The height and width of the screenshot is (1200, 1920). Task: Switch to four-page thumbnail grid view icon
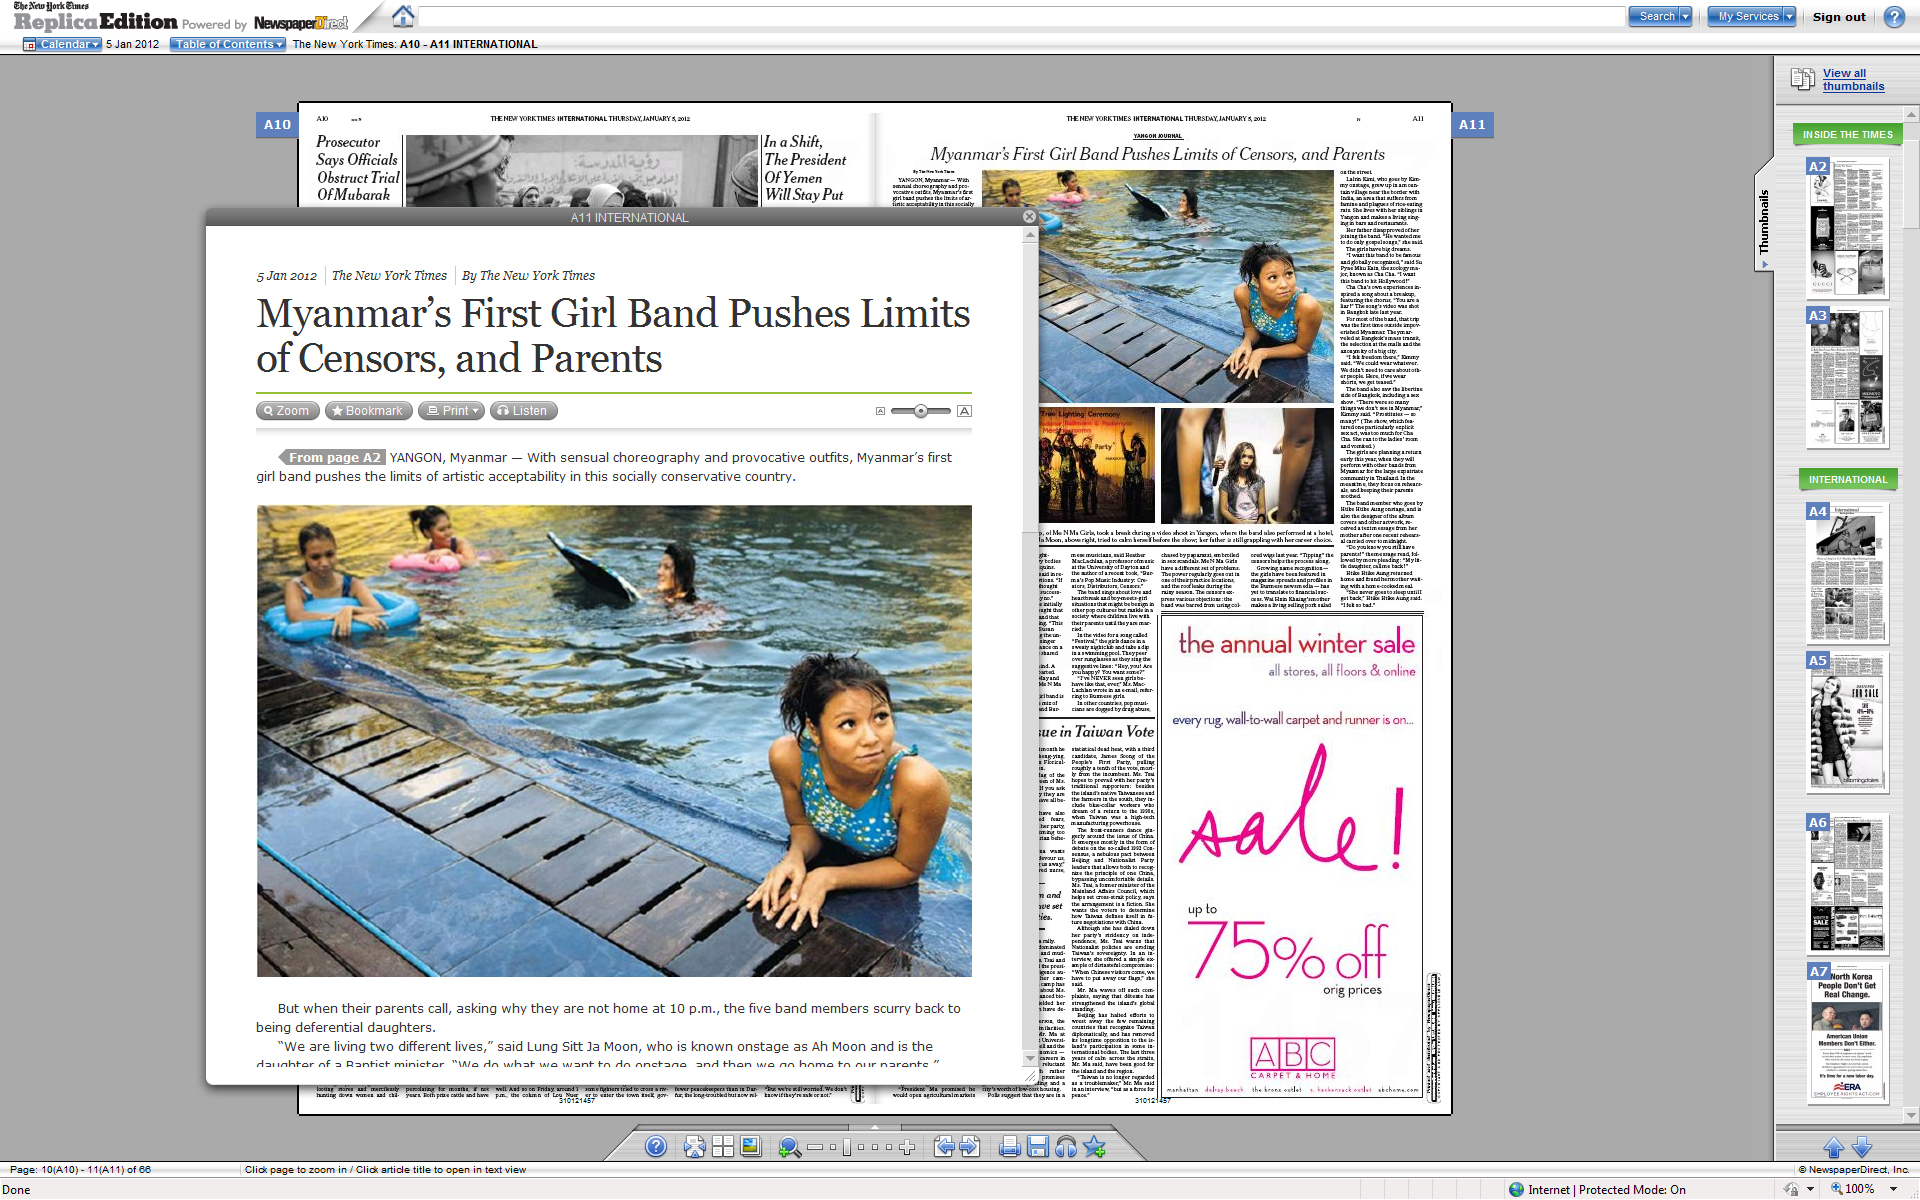tap(723, 1147)
